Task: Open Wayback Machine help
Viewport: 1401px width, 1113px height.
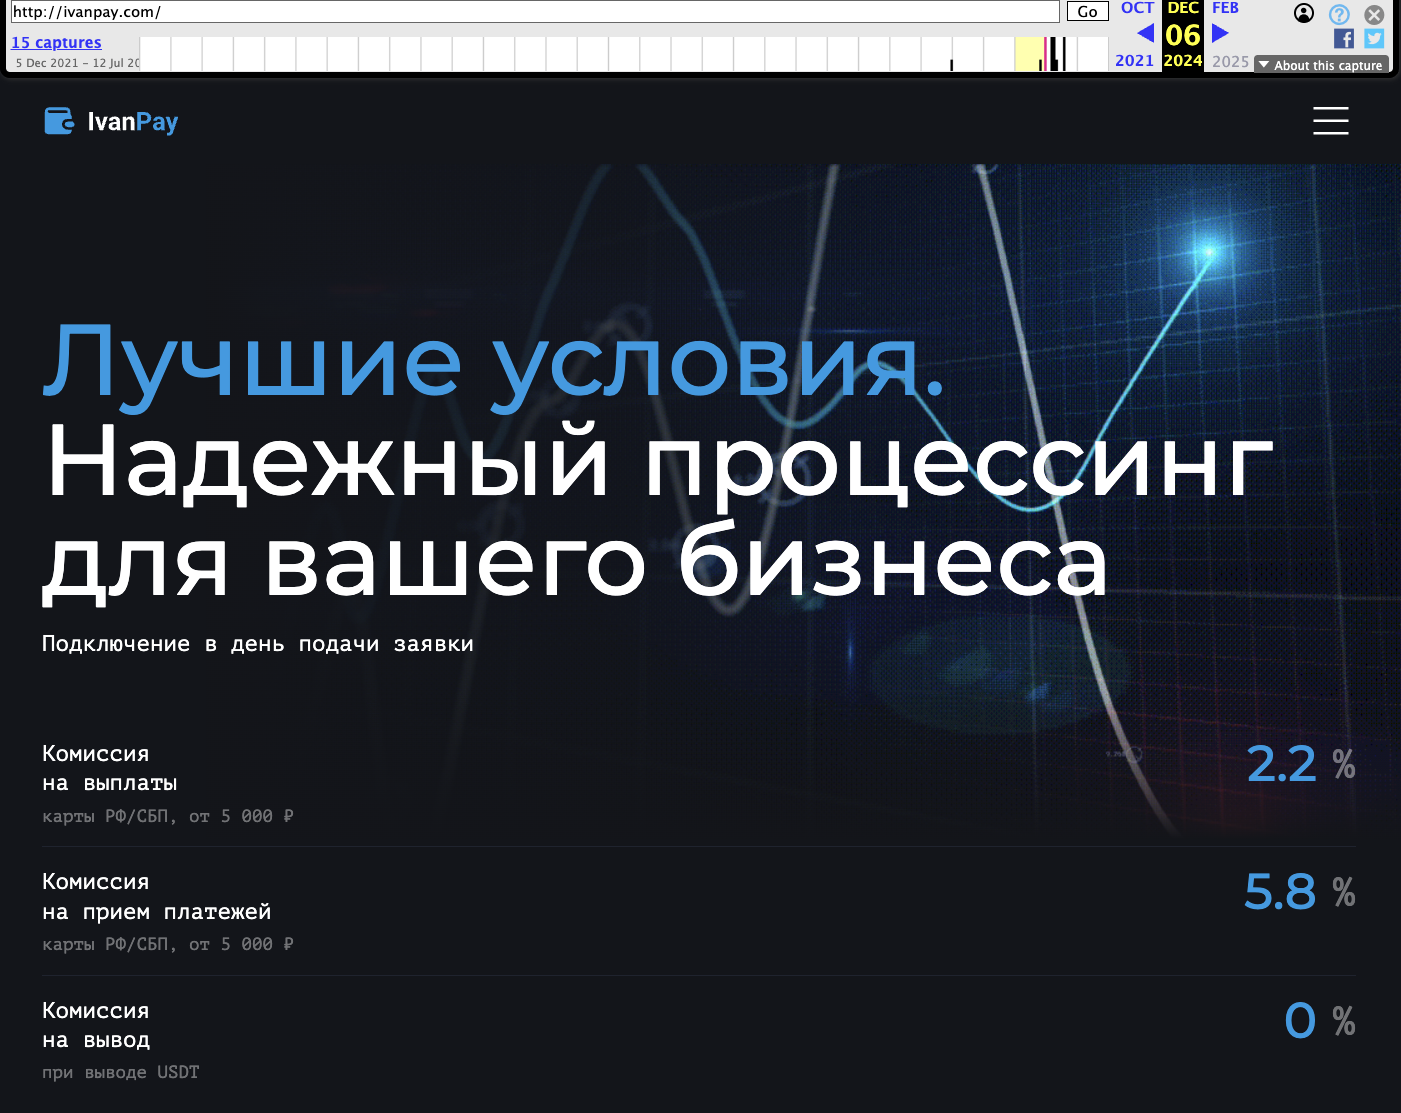Action: [1338, 14]
